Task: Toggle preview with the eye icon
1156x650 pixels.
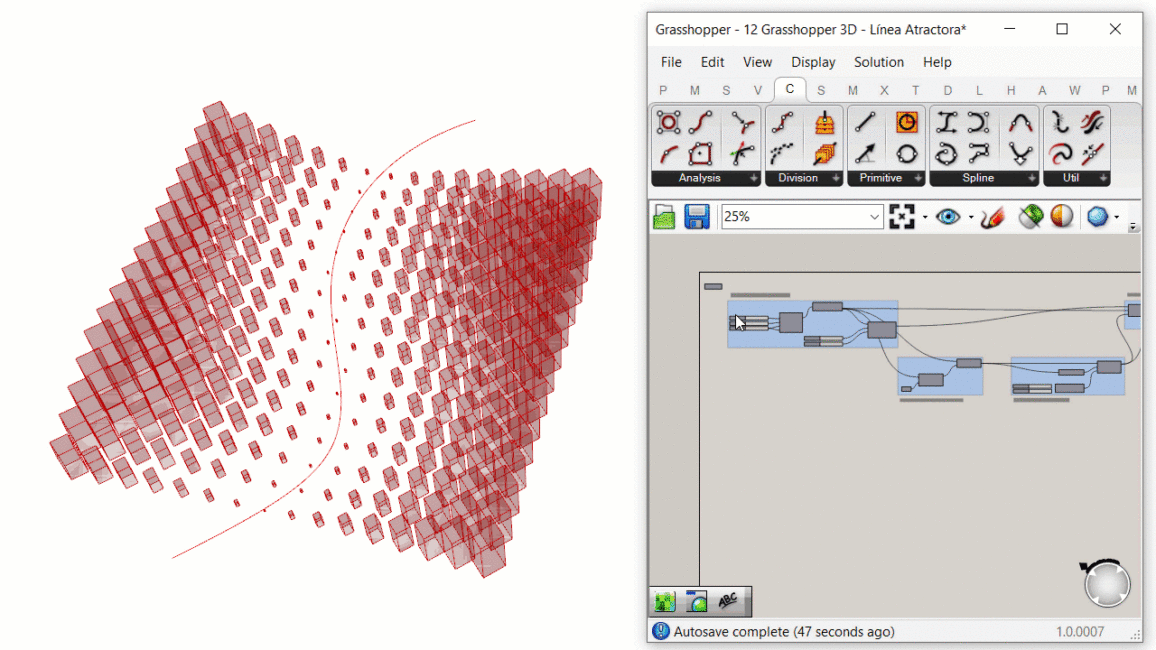Action: point(948,217)
